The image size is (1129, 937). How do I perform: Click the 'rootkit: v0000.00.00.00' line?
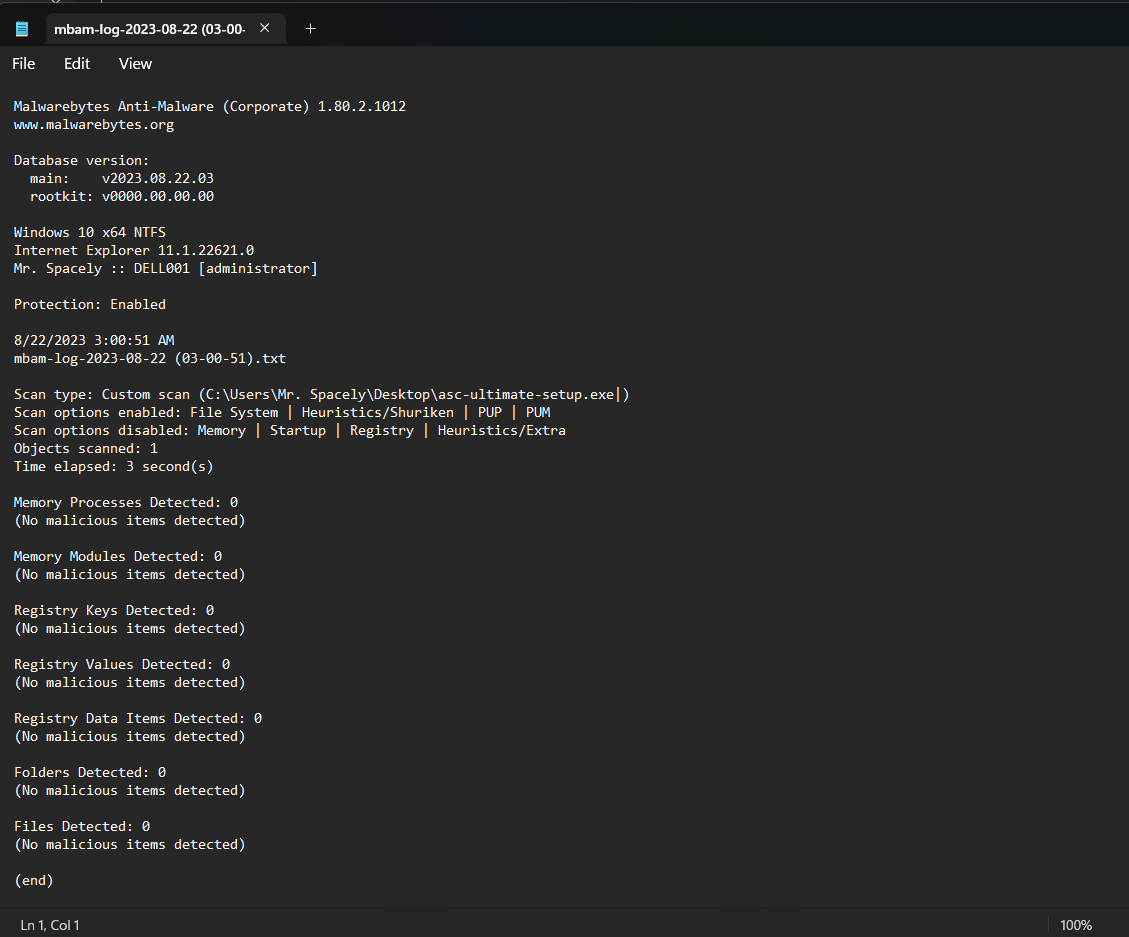click(122, 196)
